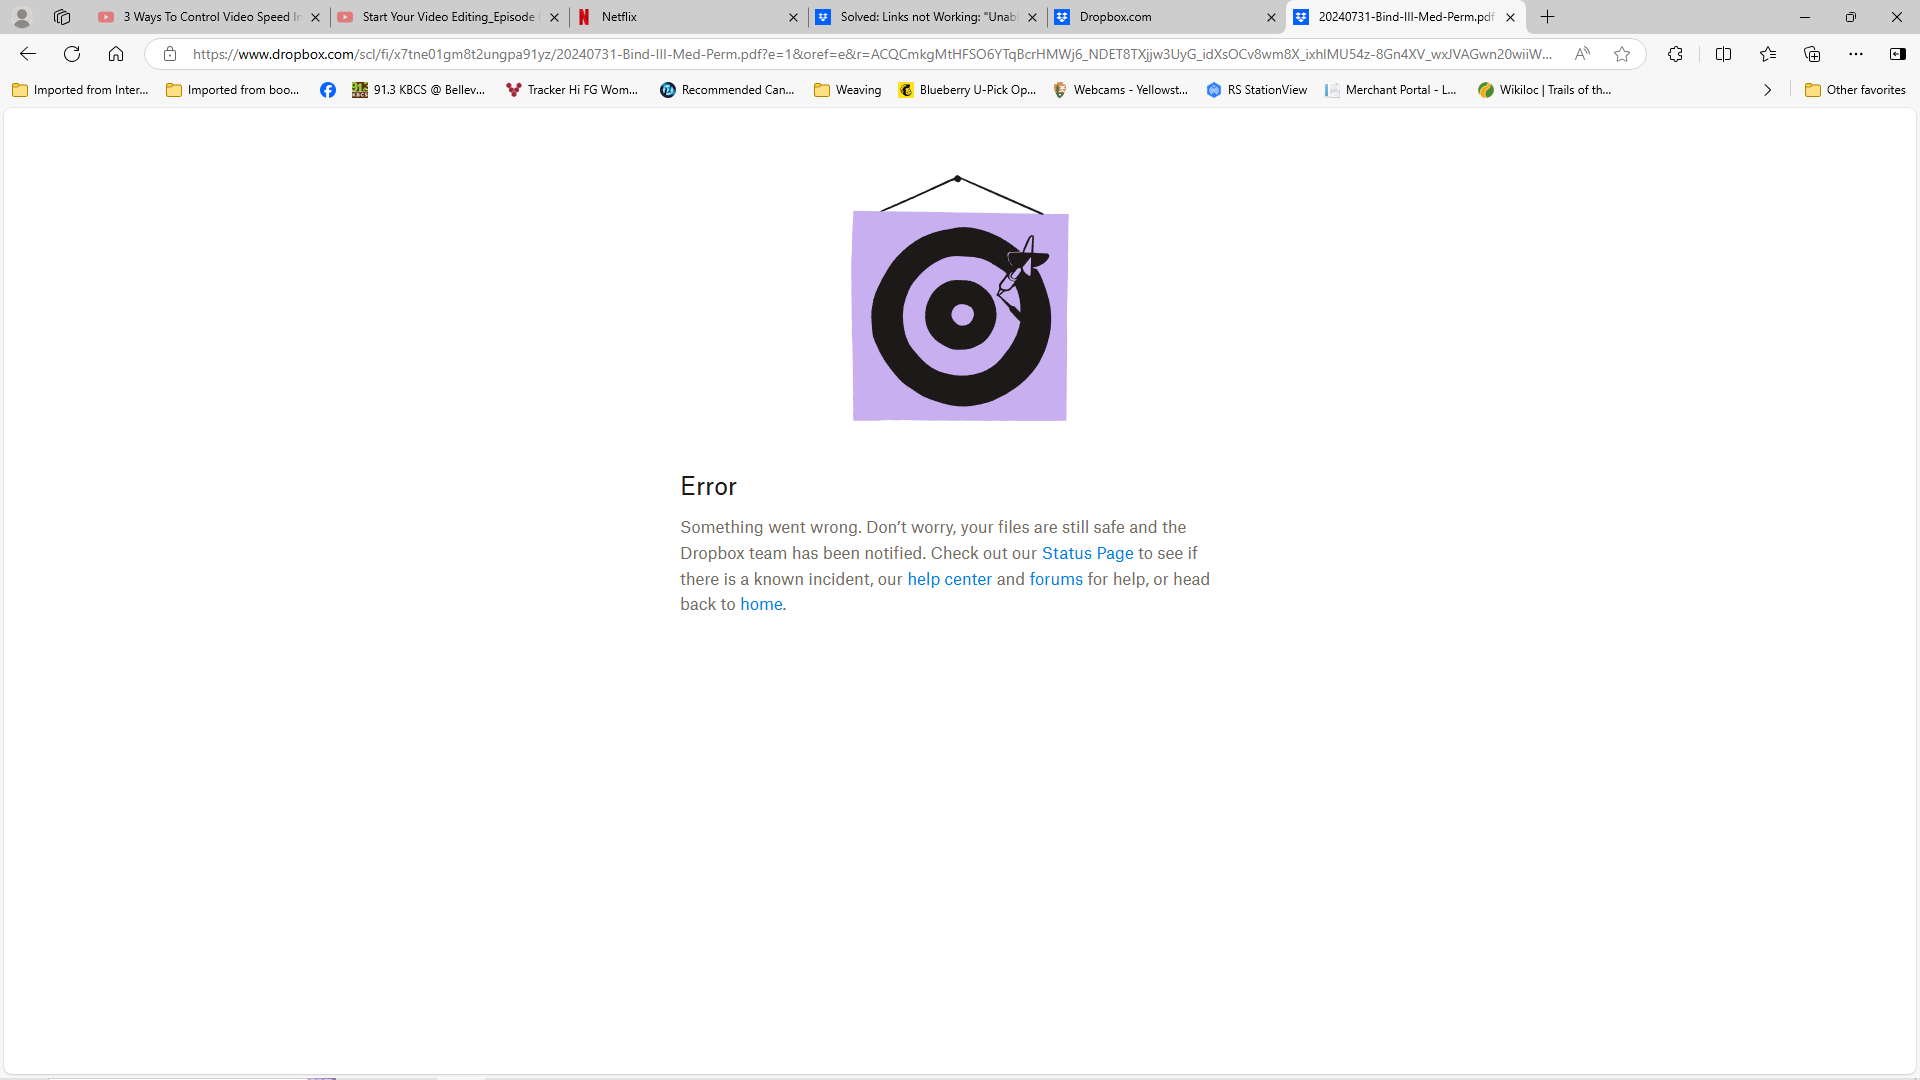Image resolution: width=1920 pixels, height=1080 pixels.
Task: Open the Favorites list icon
Action: coord(1769,54)
